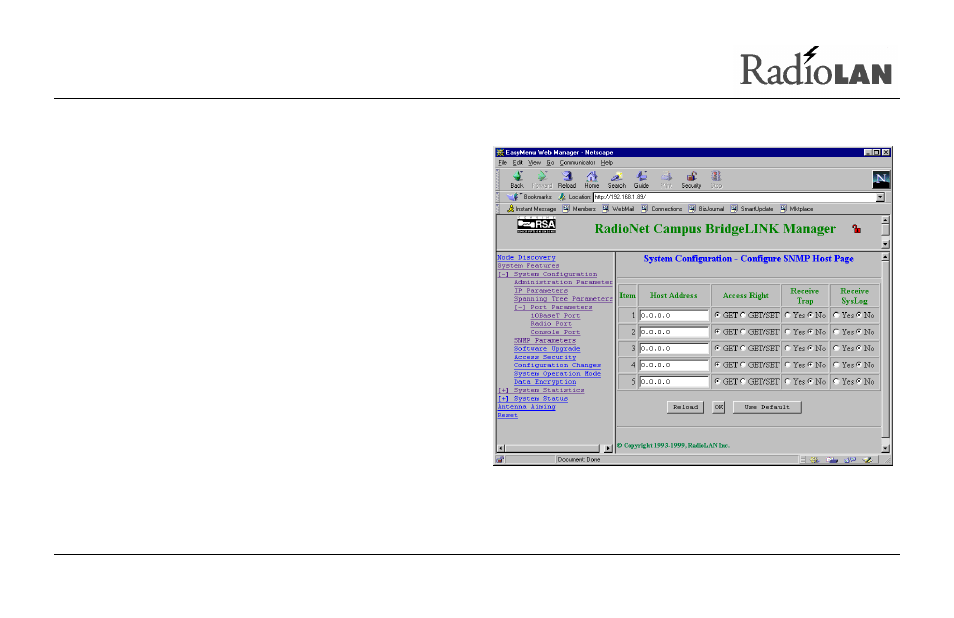Set Receive Trap to No for item 3

tap(810, 349)
